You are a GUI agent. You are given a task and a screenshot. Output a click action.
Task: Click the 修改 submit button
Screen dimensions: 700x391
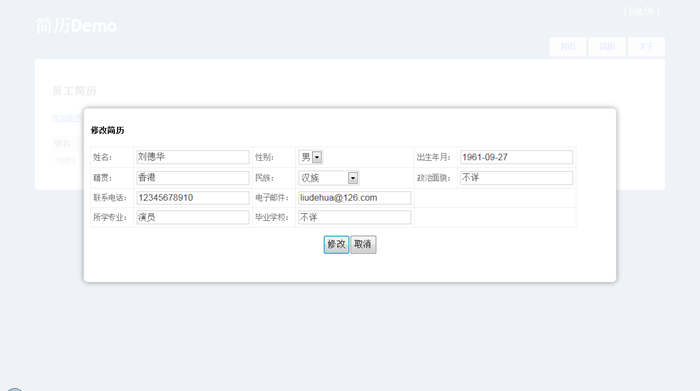[x=336, y=245]
